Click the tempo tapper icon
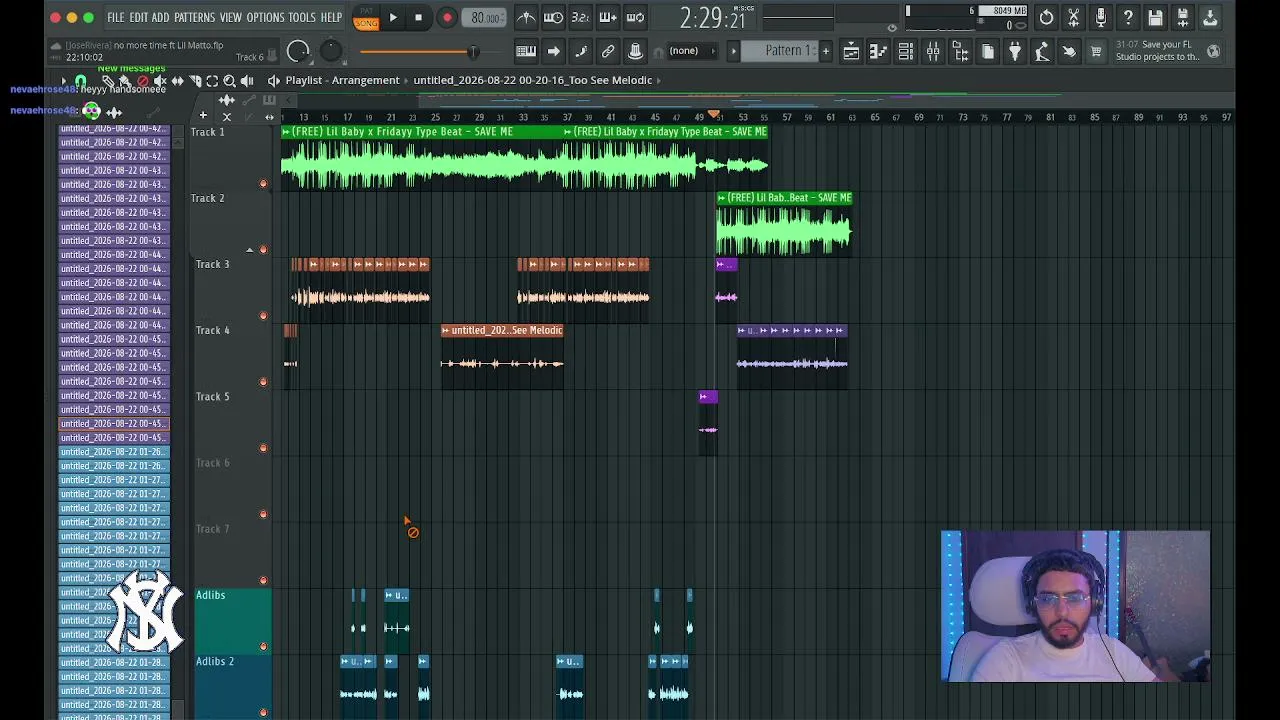This screenshot has height=720, width=1280. point(1042,51)
